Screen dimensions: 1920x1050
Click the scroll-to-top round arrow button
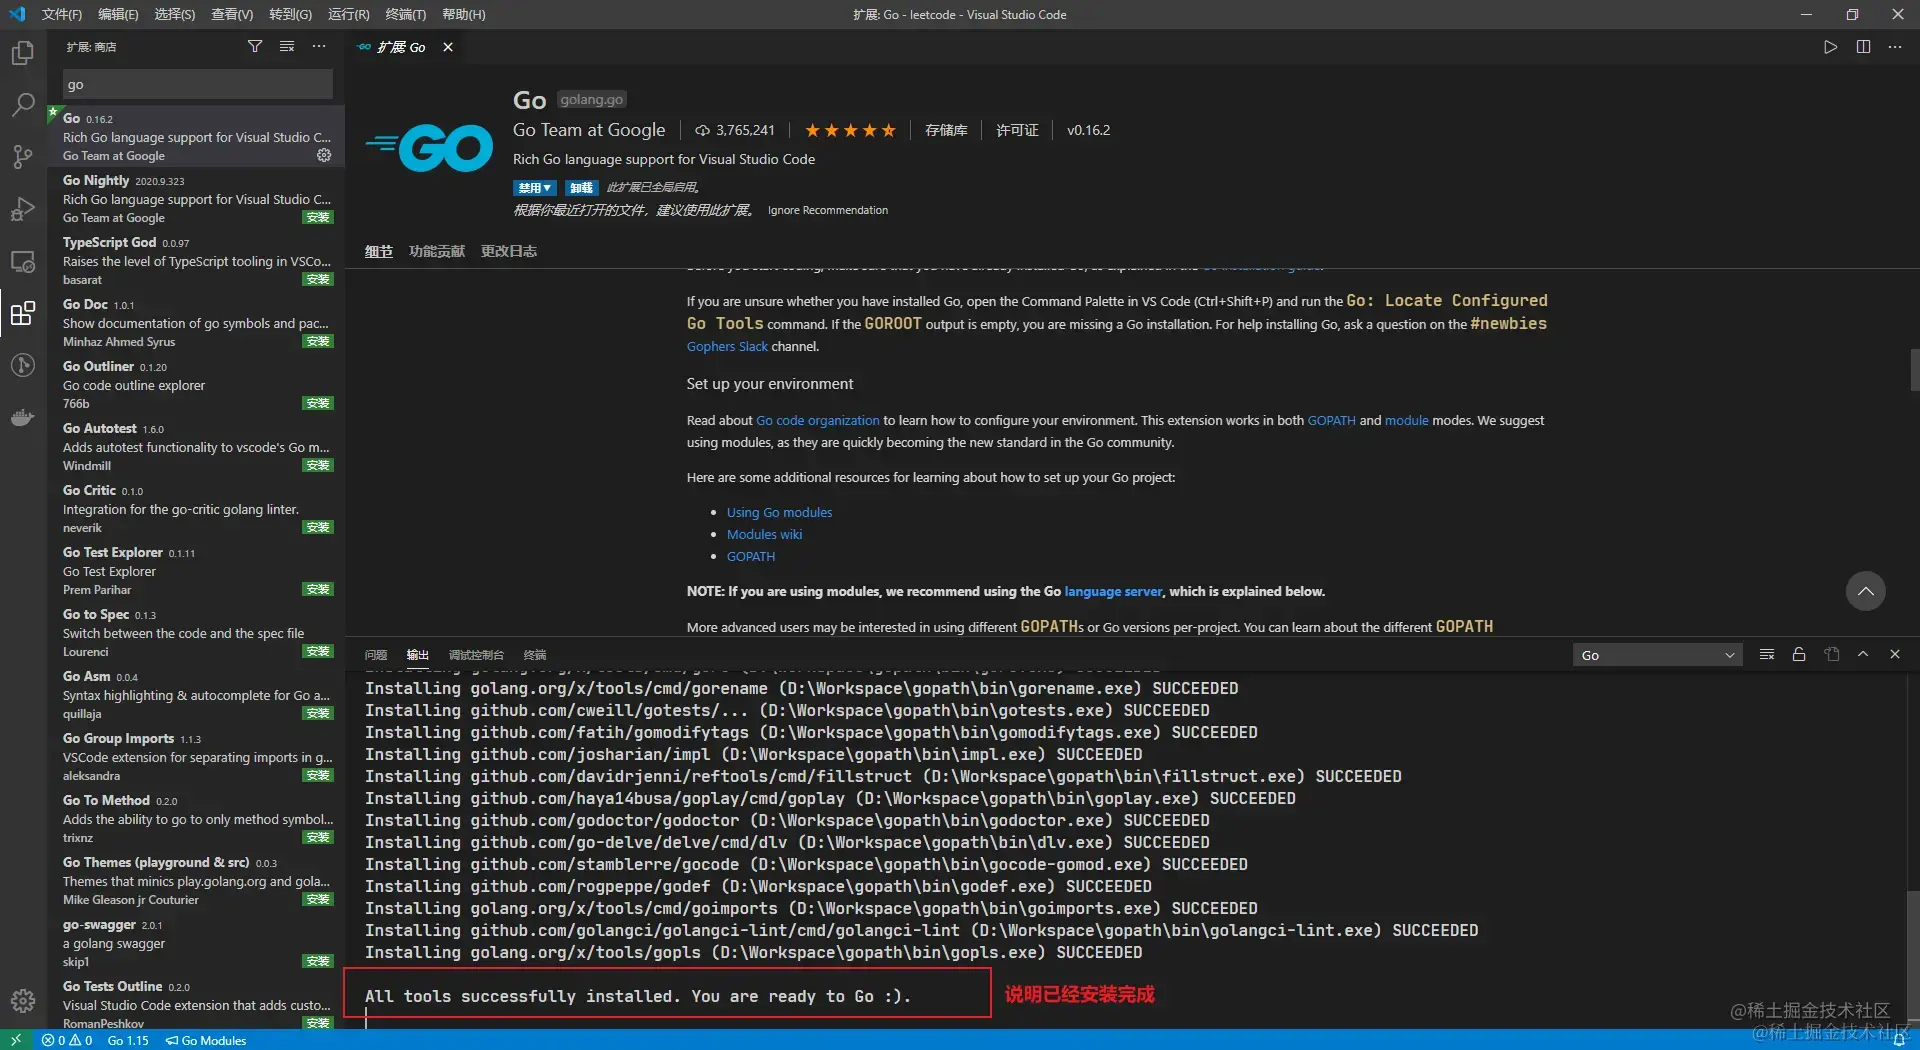tap(1865, 591)
